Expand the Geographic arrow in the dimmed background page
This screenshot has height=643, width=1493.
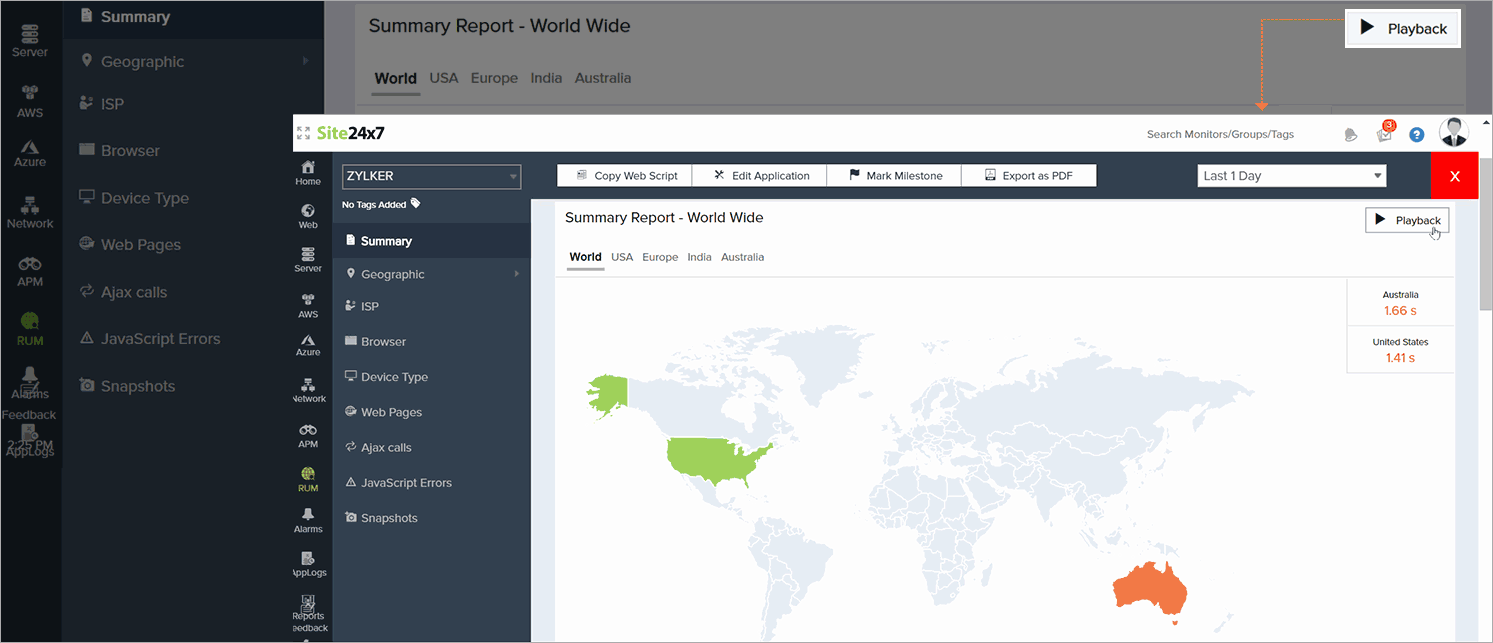click(x=305, y=61)
